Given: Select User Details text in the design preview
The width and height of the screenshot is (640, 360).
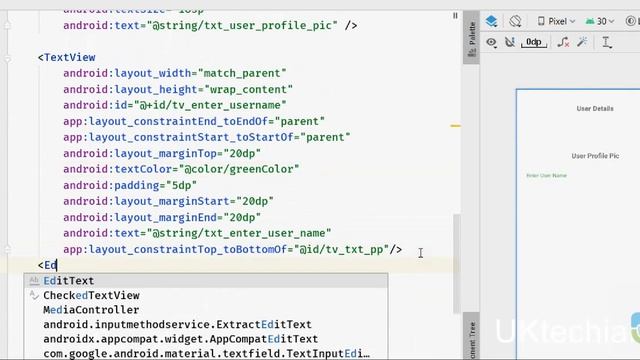Looking at the screenshot, I should point(595,109).
